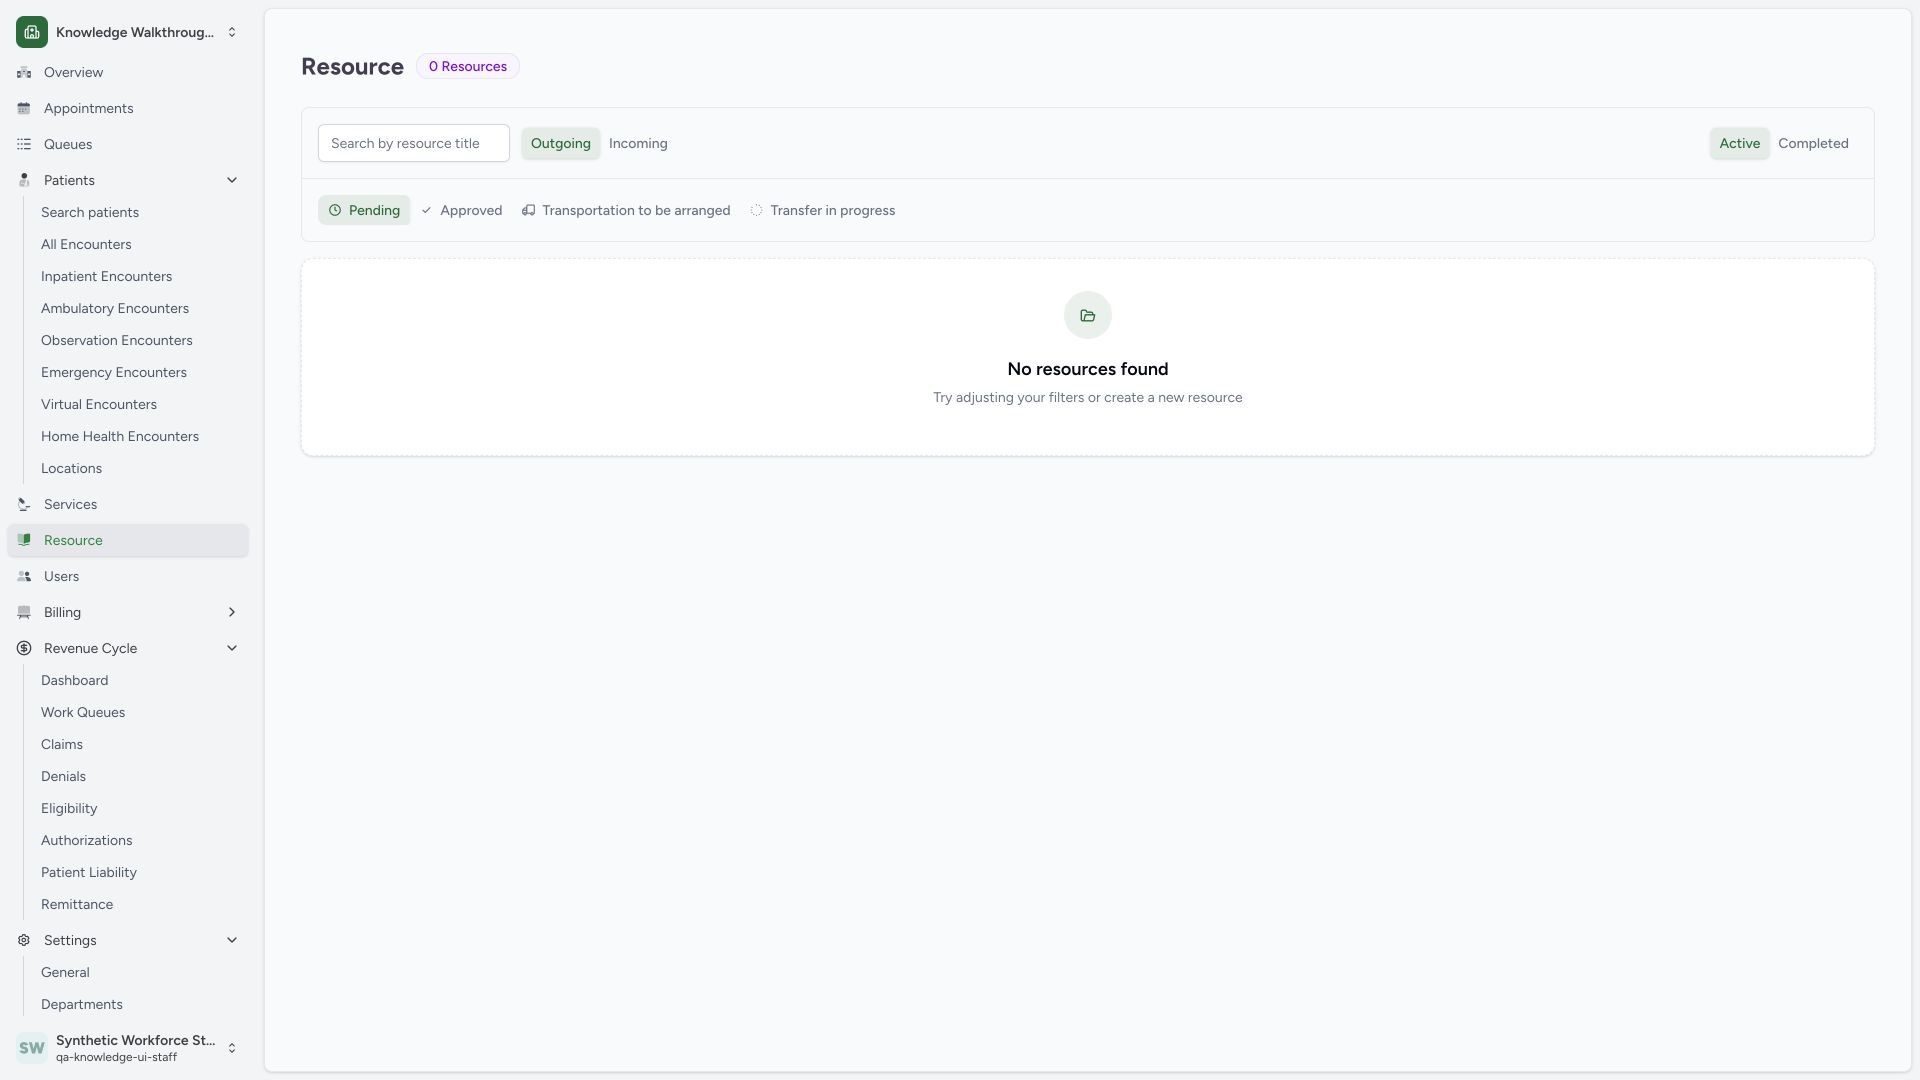Screen dimensions: 1920x1080
Task: Open the user account menu chevron
Action: pyautogui.click(x=232, y=1049)
